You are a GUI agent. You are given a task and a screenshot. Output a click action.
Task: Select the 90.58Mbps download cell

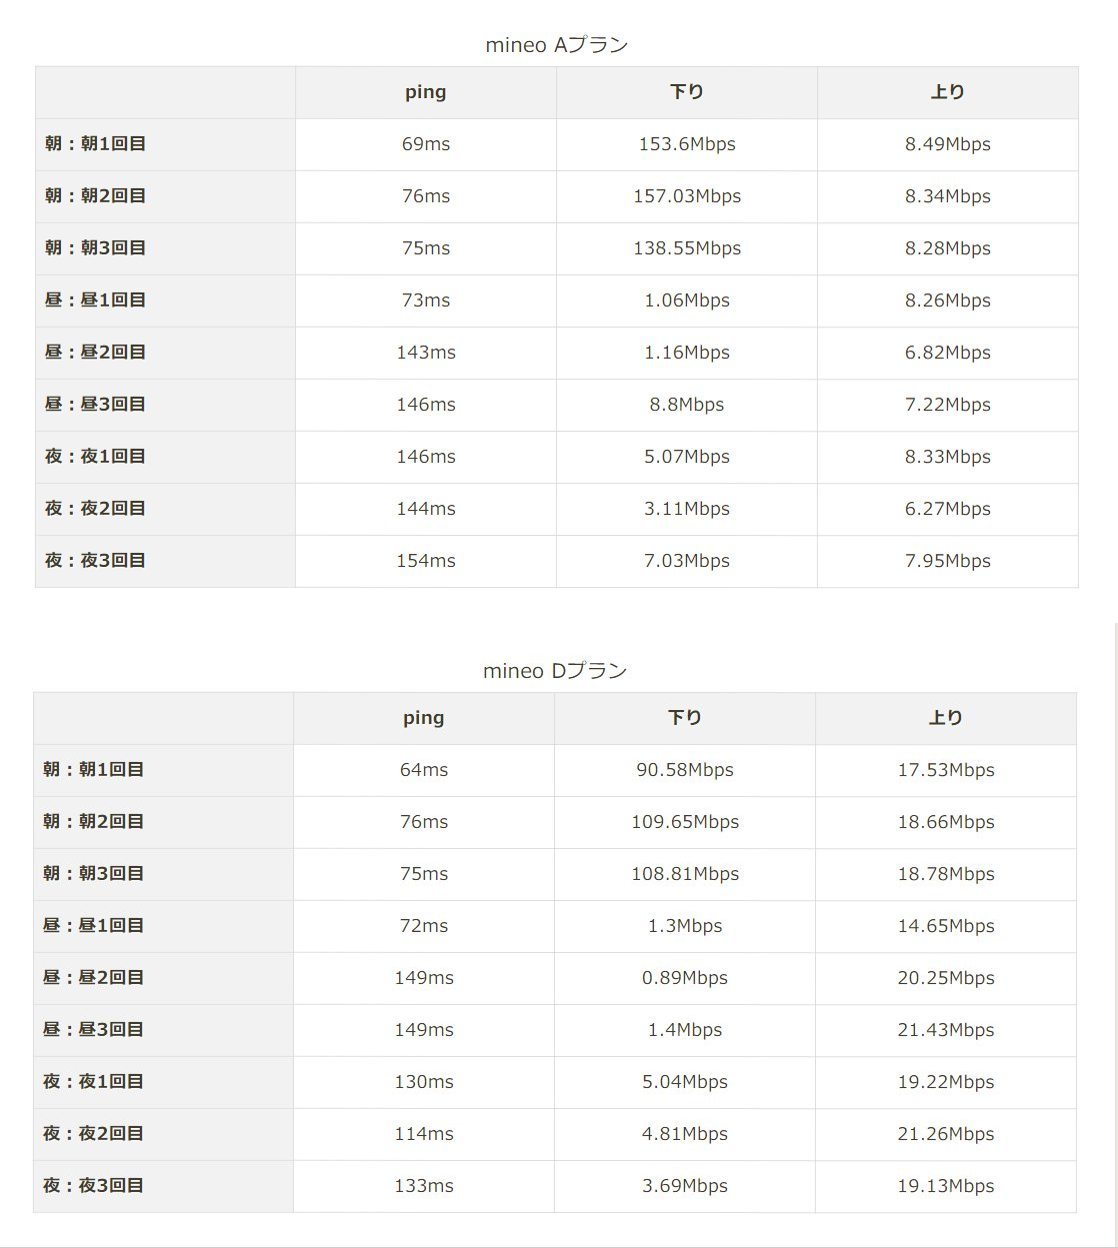pos(684,770)
